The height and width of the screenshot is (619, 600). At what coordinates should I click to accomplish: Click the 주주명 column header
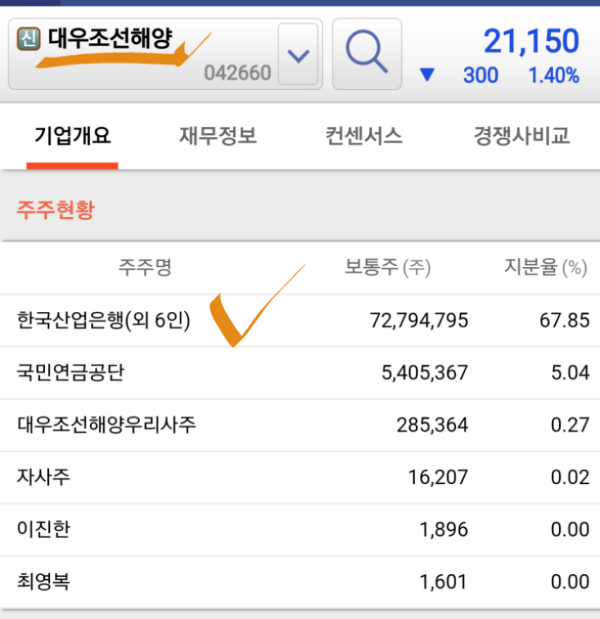(145, 267)
